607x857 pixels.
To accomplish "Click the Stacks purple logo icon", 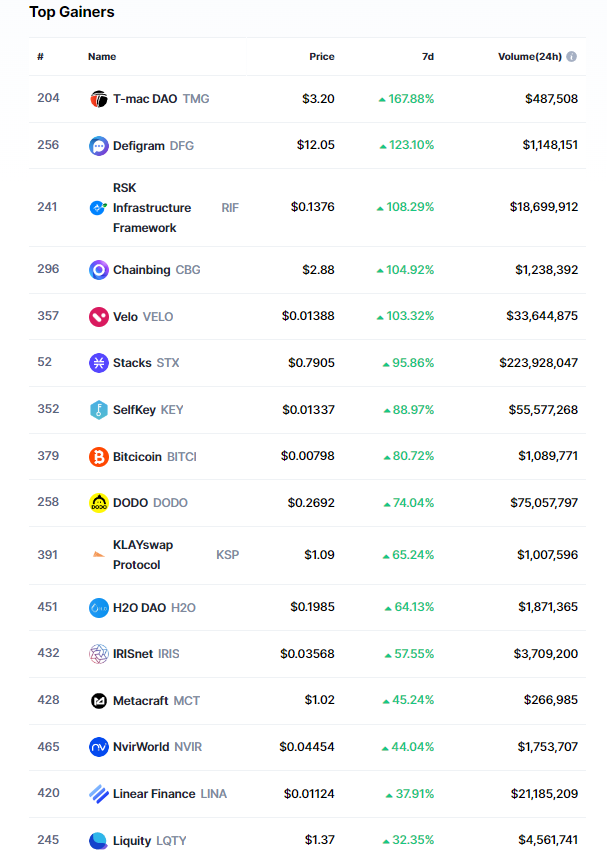I will tap(98, 363).
